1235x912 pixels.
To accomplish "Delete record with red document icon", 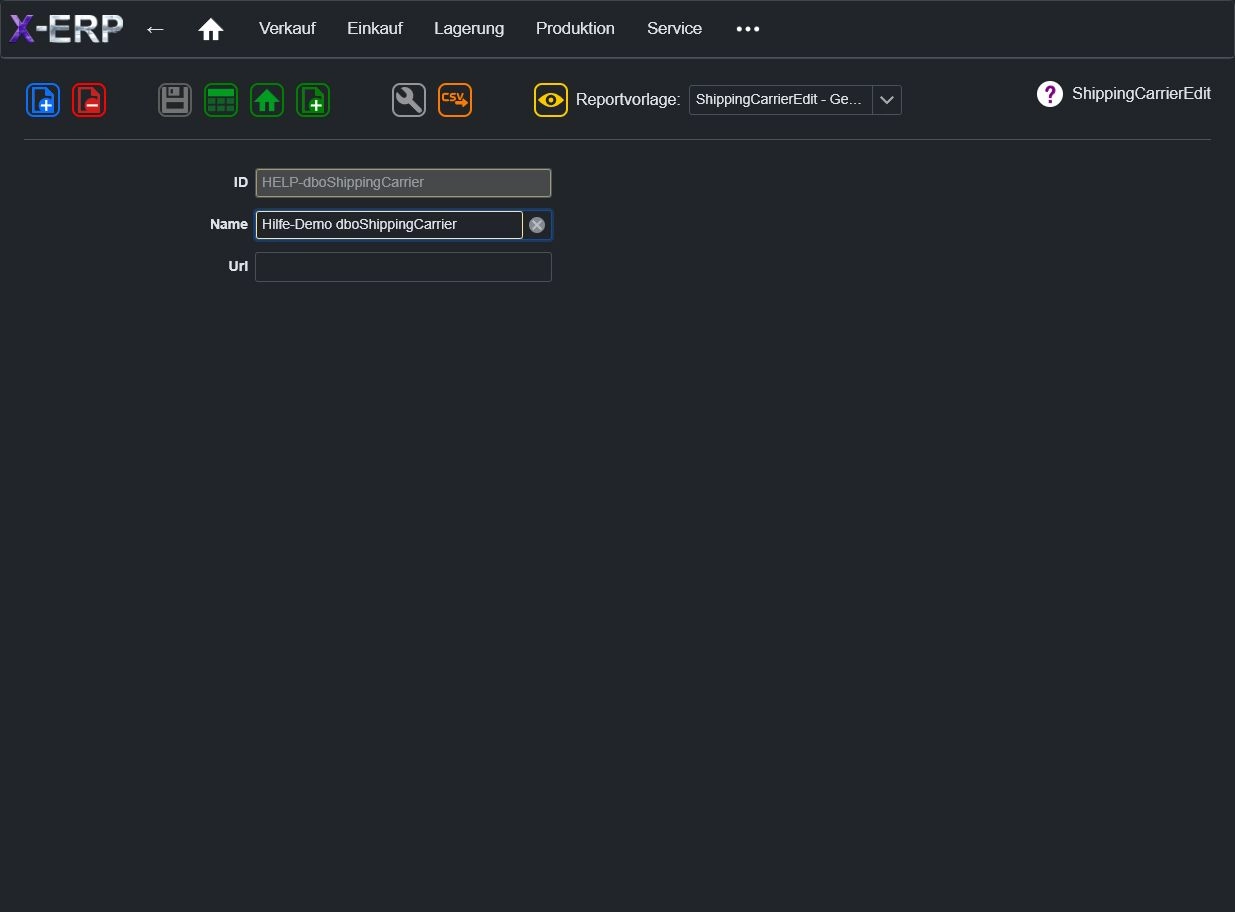I will pos(89,100).
